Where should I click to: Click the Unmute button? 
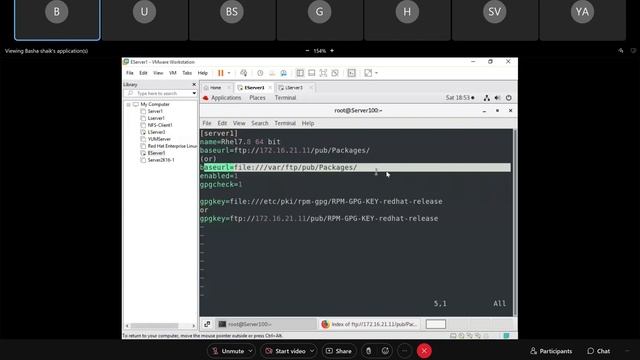(x=228, y=351)
